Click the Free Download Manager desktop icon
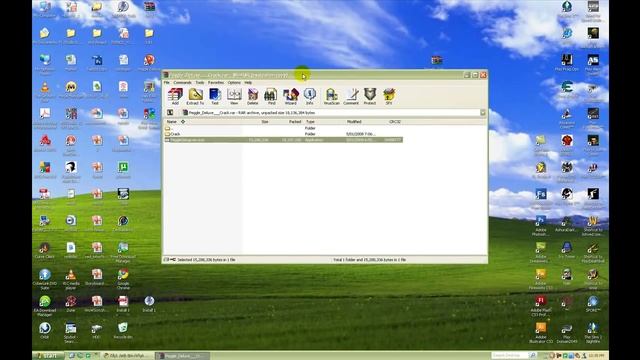The width and height of the screenshot is (640, 360). (x=123, y=252)
